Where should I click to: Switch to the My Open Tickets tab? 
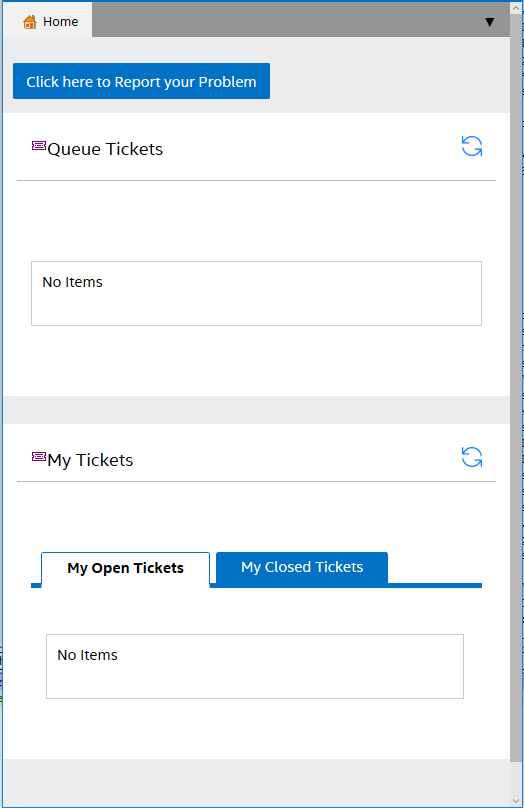point(125,568)
